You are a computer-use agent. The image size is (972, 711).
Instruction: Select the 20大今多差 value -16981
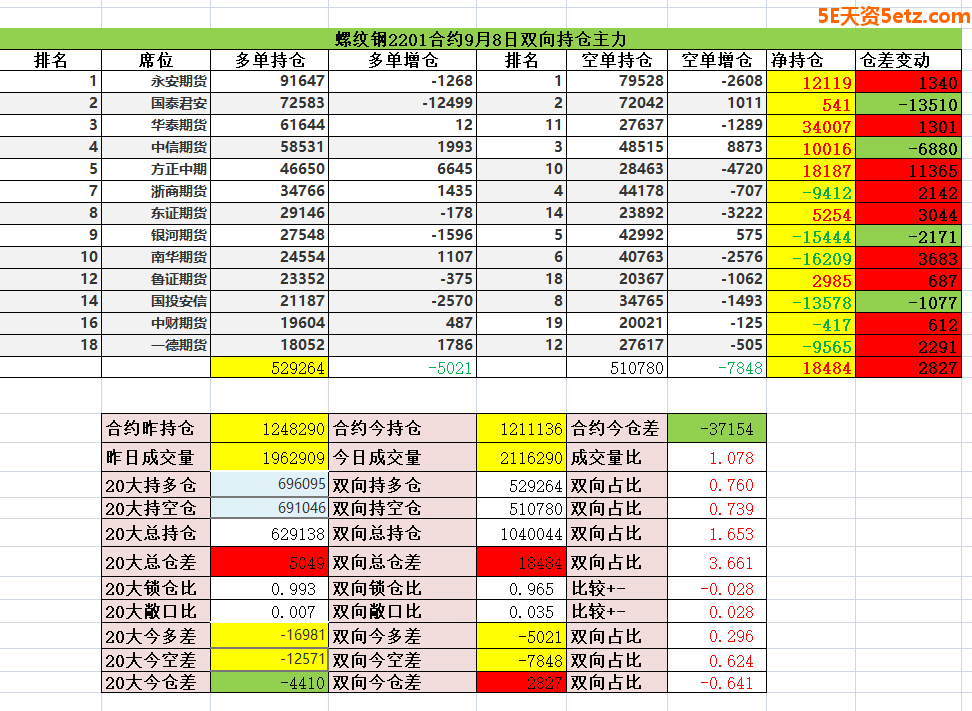click(269, 636)
